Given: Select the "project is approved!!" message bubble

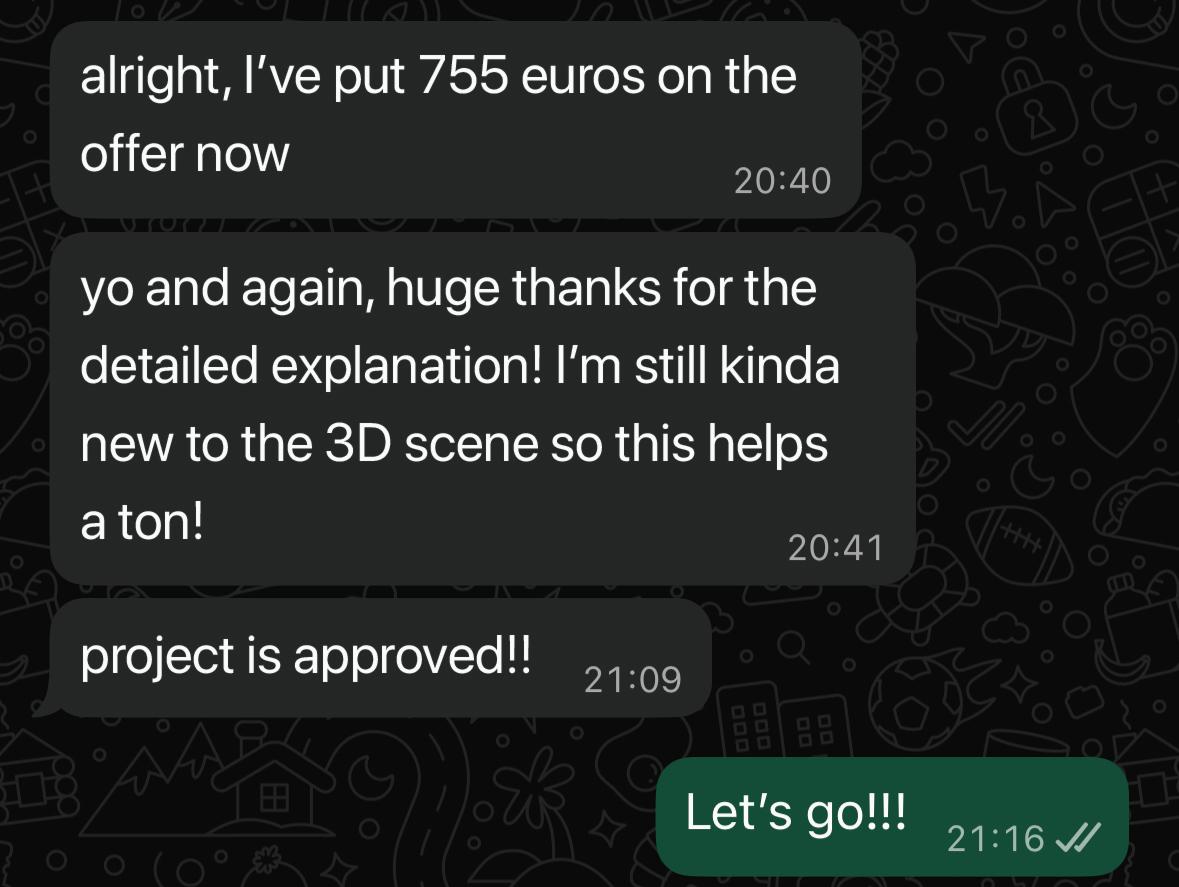Looking at the screenshot, I should [x=376, y=658].
